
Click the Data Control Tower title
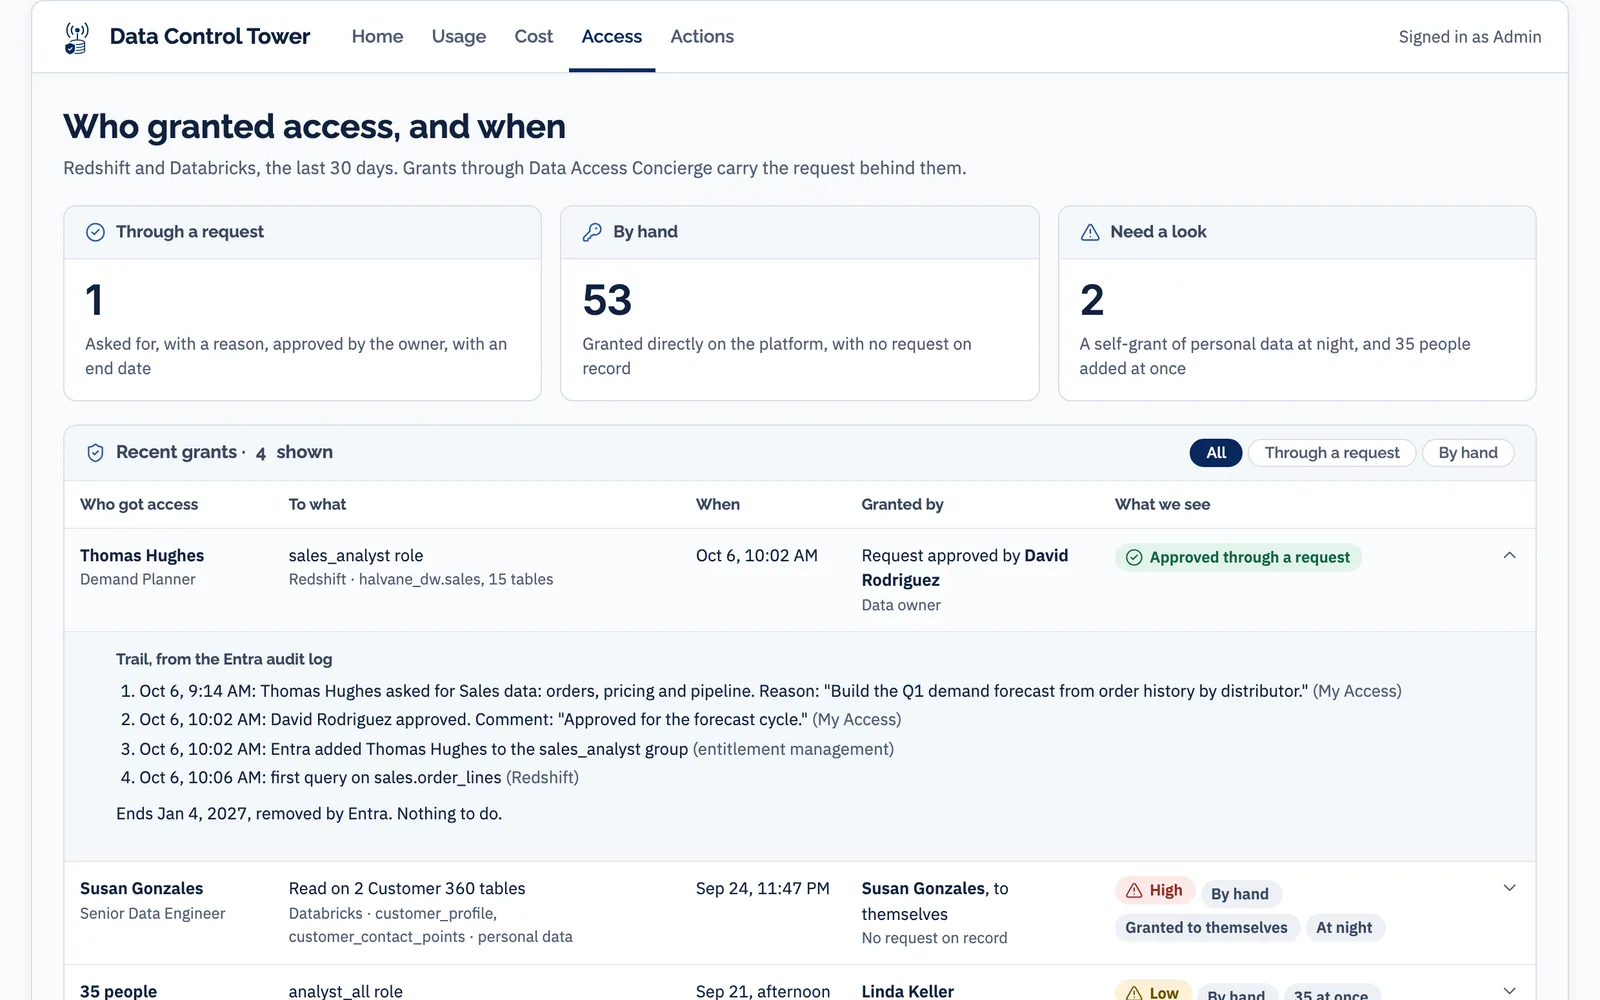(210, 36)
